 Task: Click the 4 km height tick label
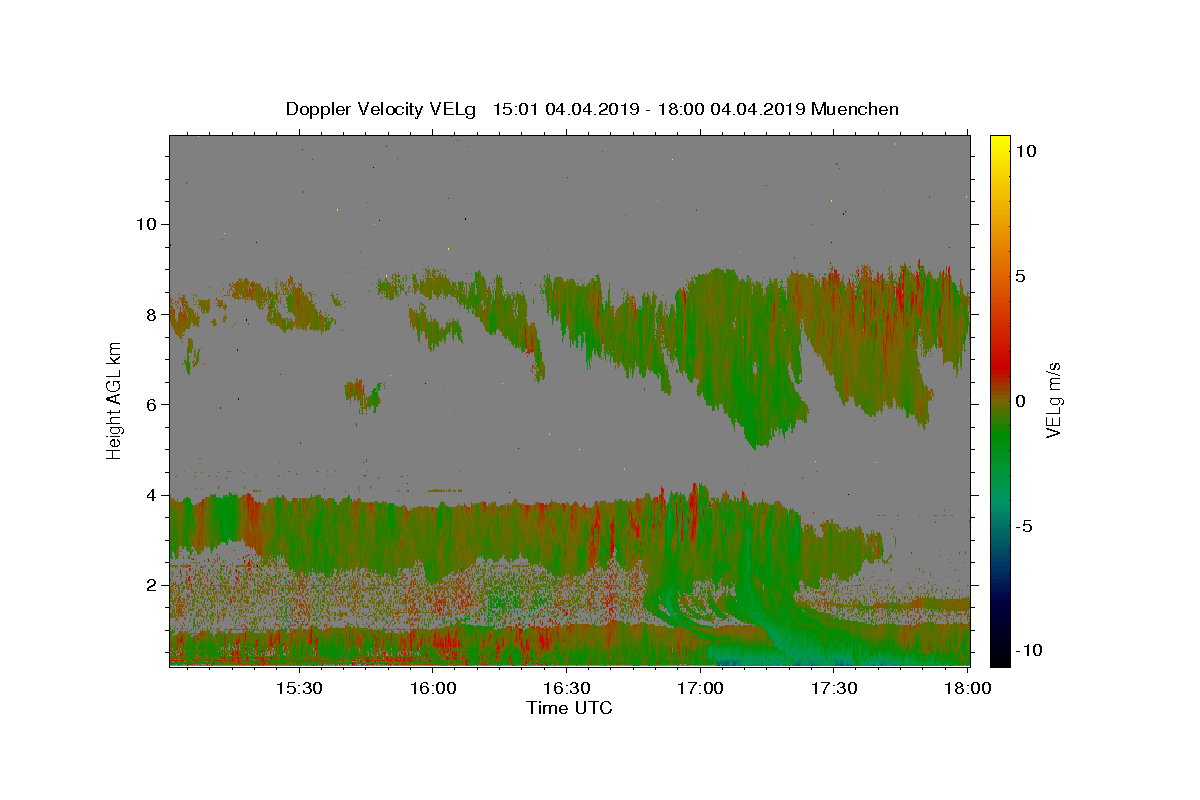tap(150, 495)
